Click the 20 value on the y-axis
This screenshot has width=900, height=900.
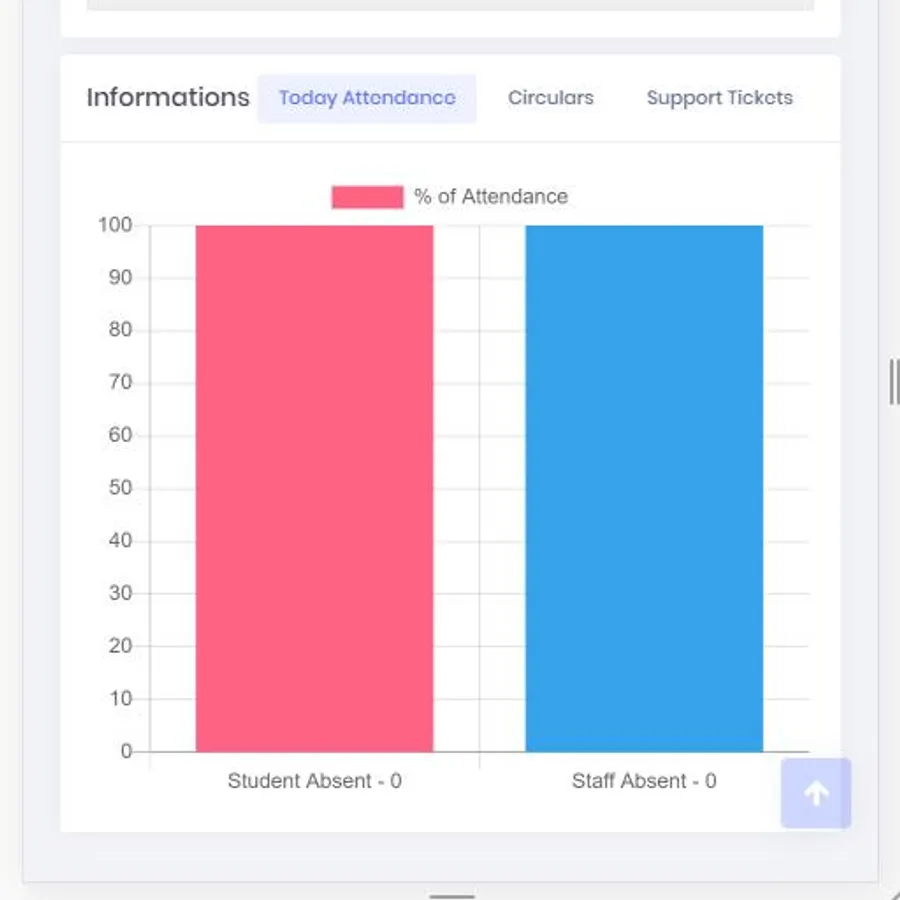(x=120, y=646)
